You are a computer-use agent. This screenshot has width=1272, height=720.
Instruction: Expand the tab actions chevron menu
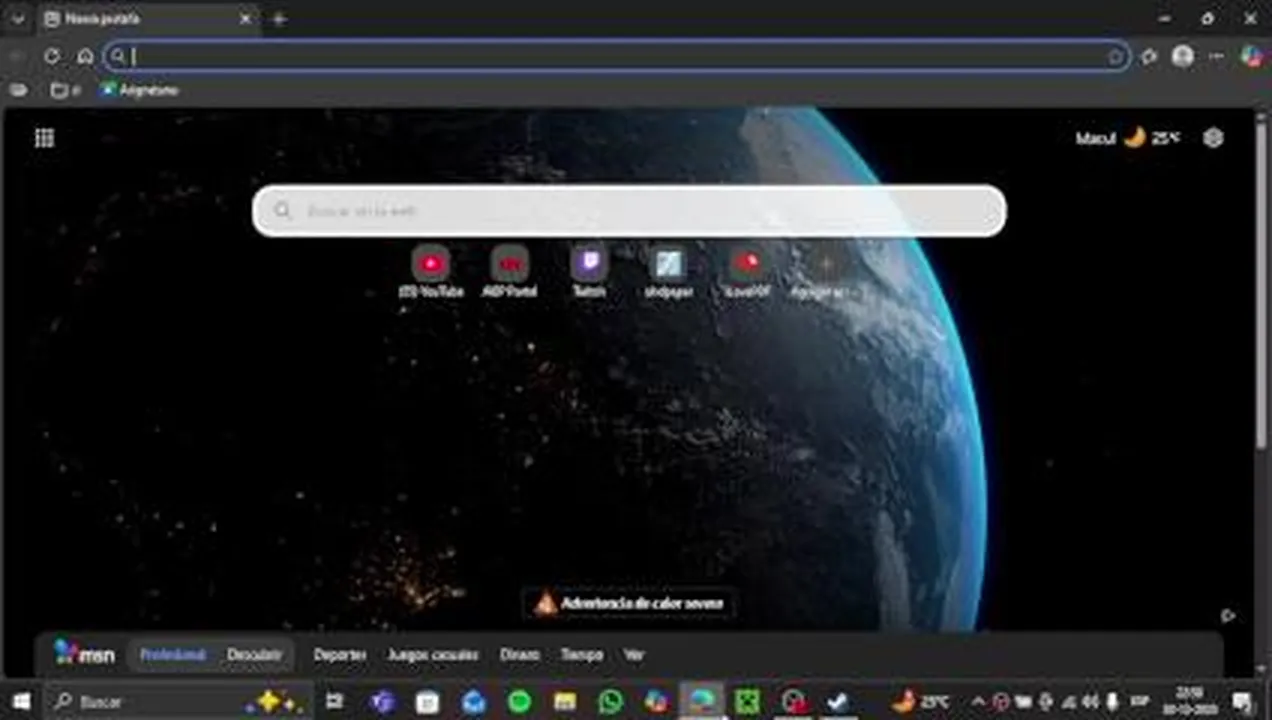17,19
